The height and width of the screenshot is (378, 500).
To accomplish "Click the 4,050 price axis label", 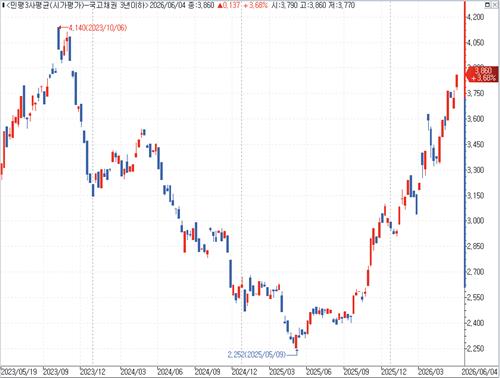I will (475, 43).
